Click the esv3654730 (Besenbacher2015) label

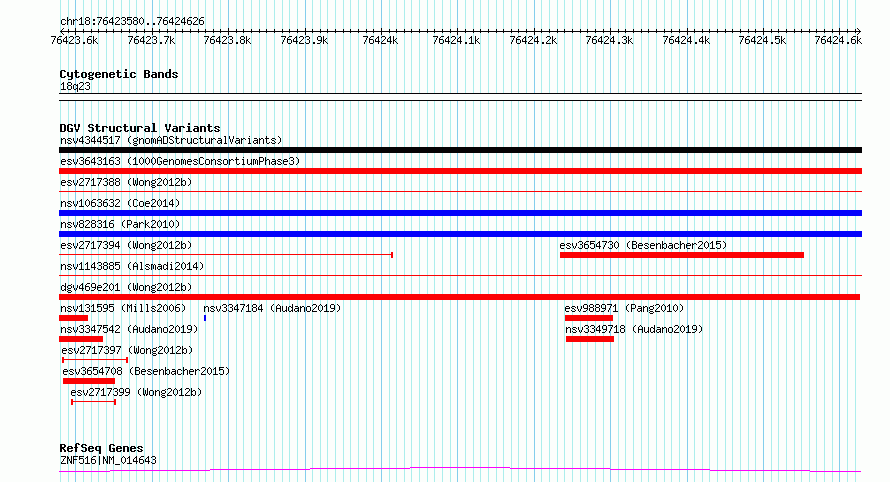643,245
